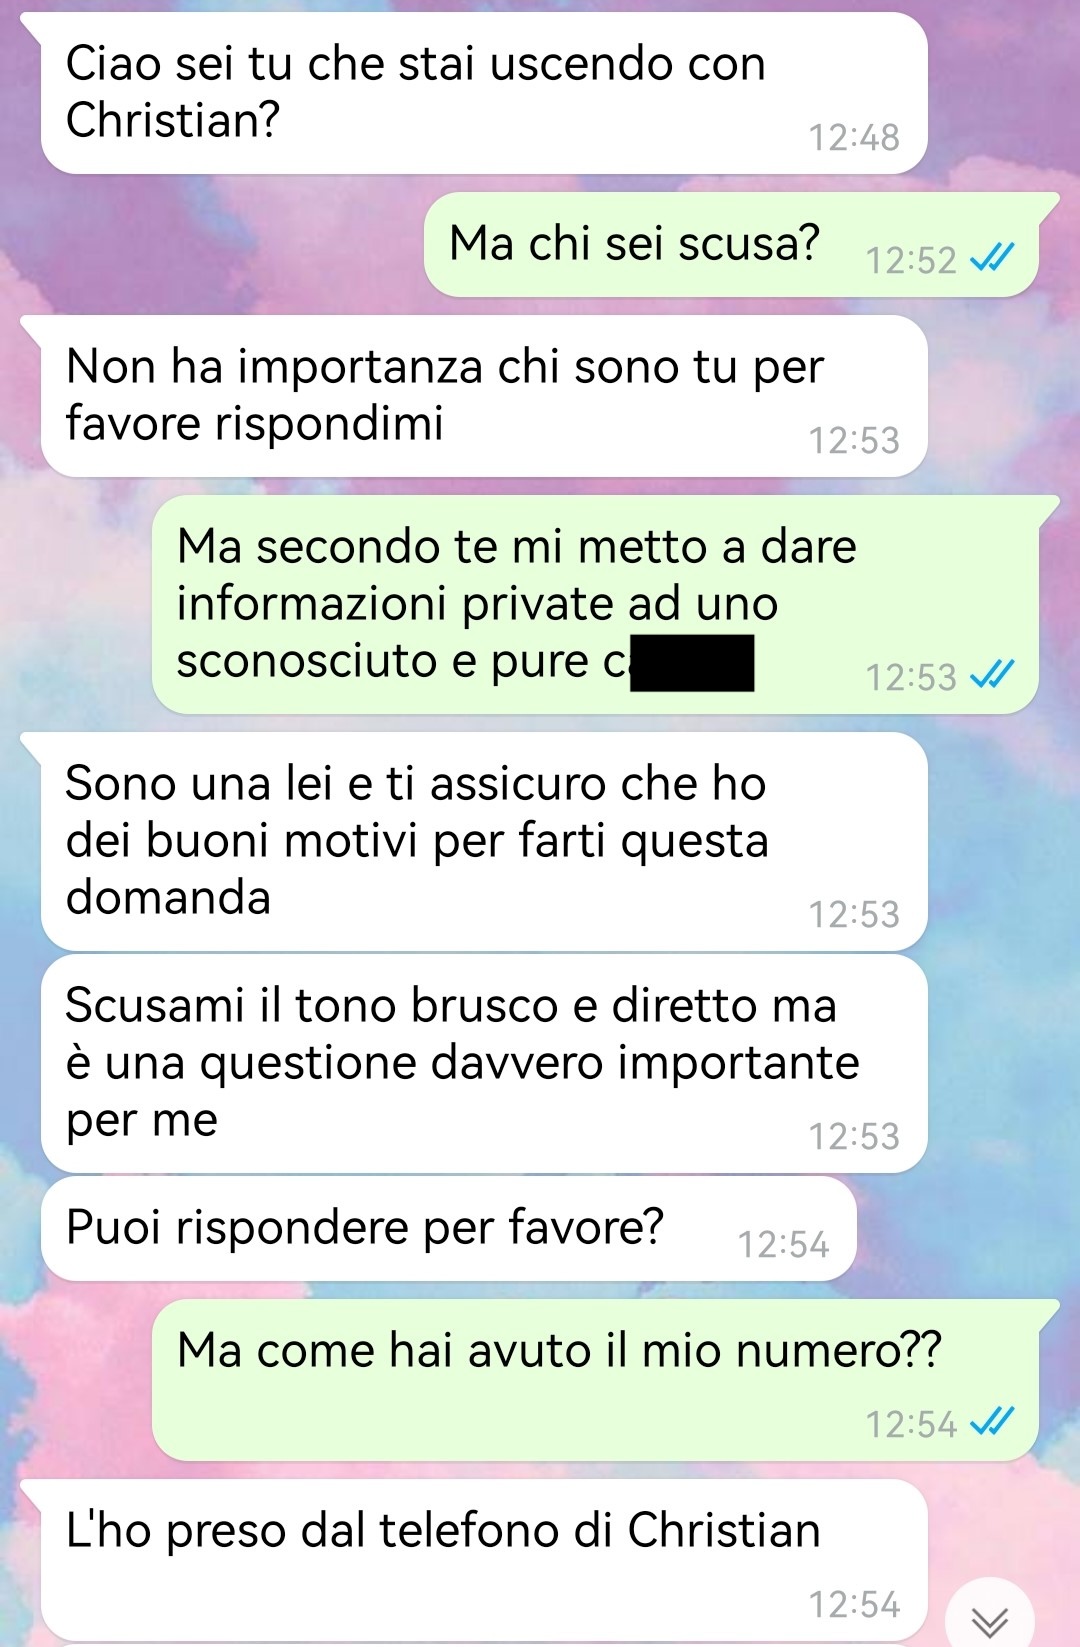
Task: Tap the 12:48 timestamp on first message
Action: pyautogui.click(x=854, y=138)
